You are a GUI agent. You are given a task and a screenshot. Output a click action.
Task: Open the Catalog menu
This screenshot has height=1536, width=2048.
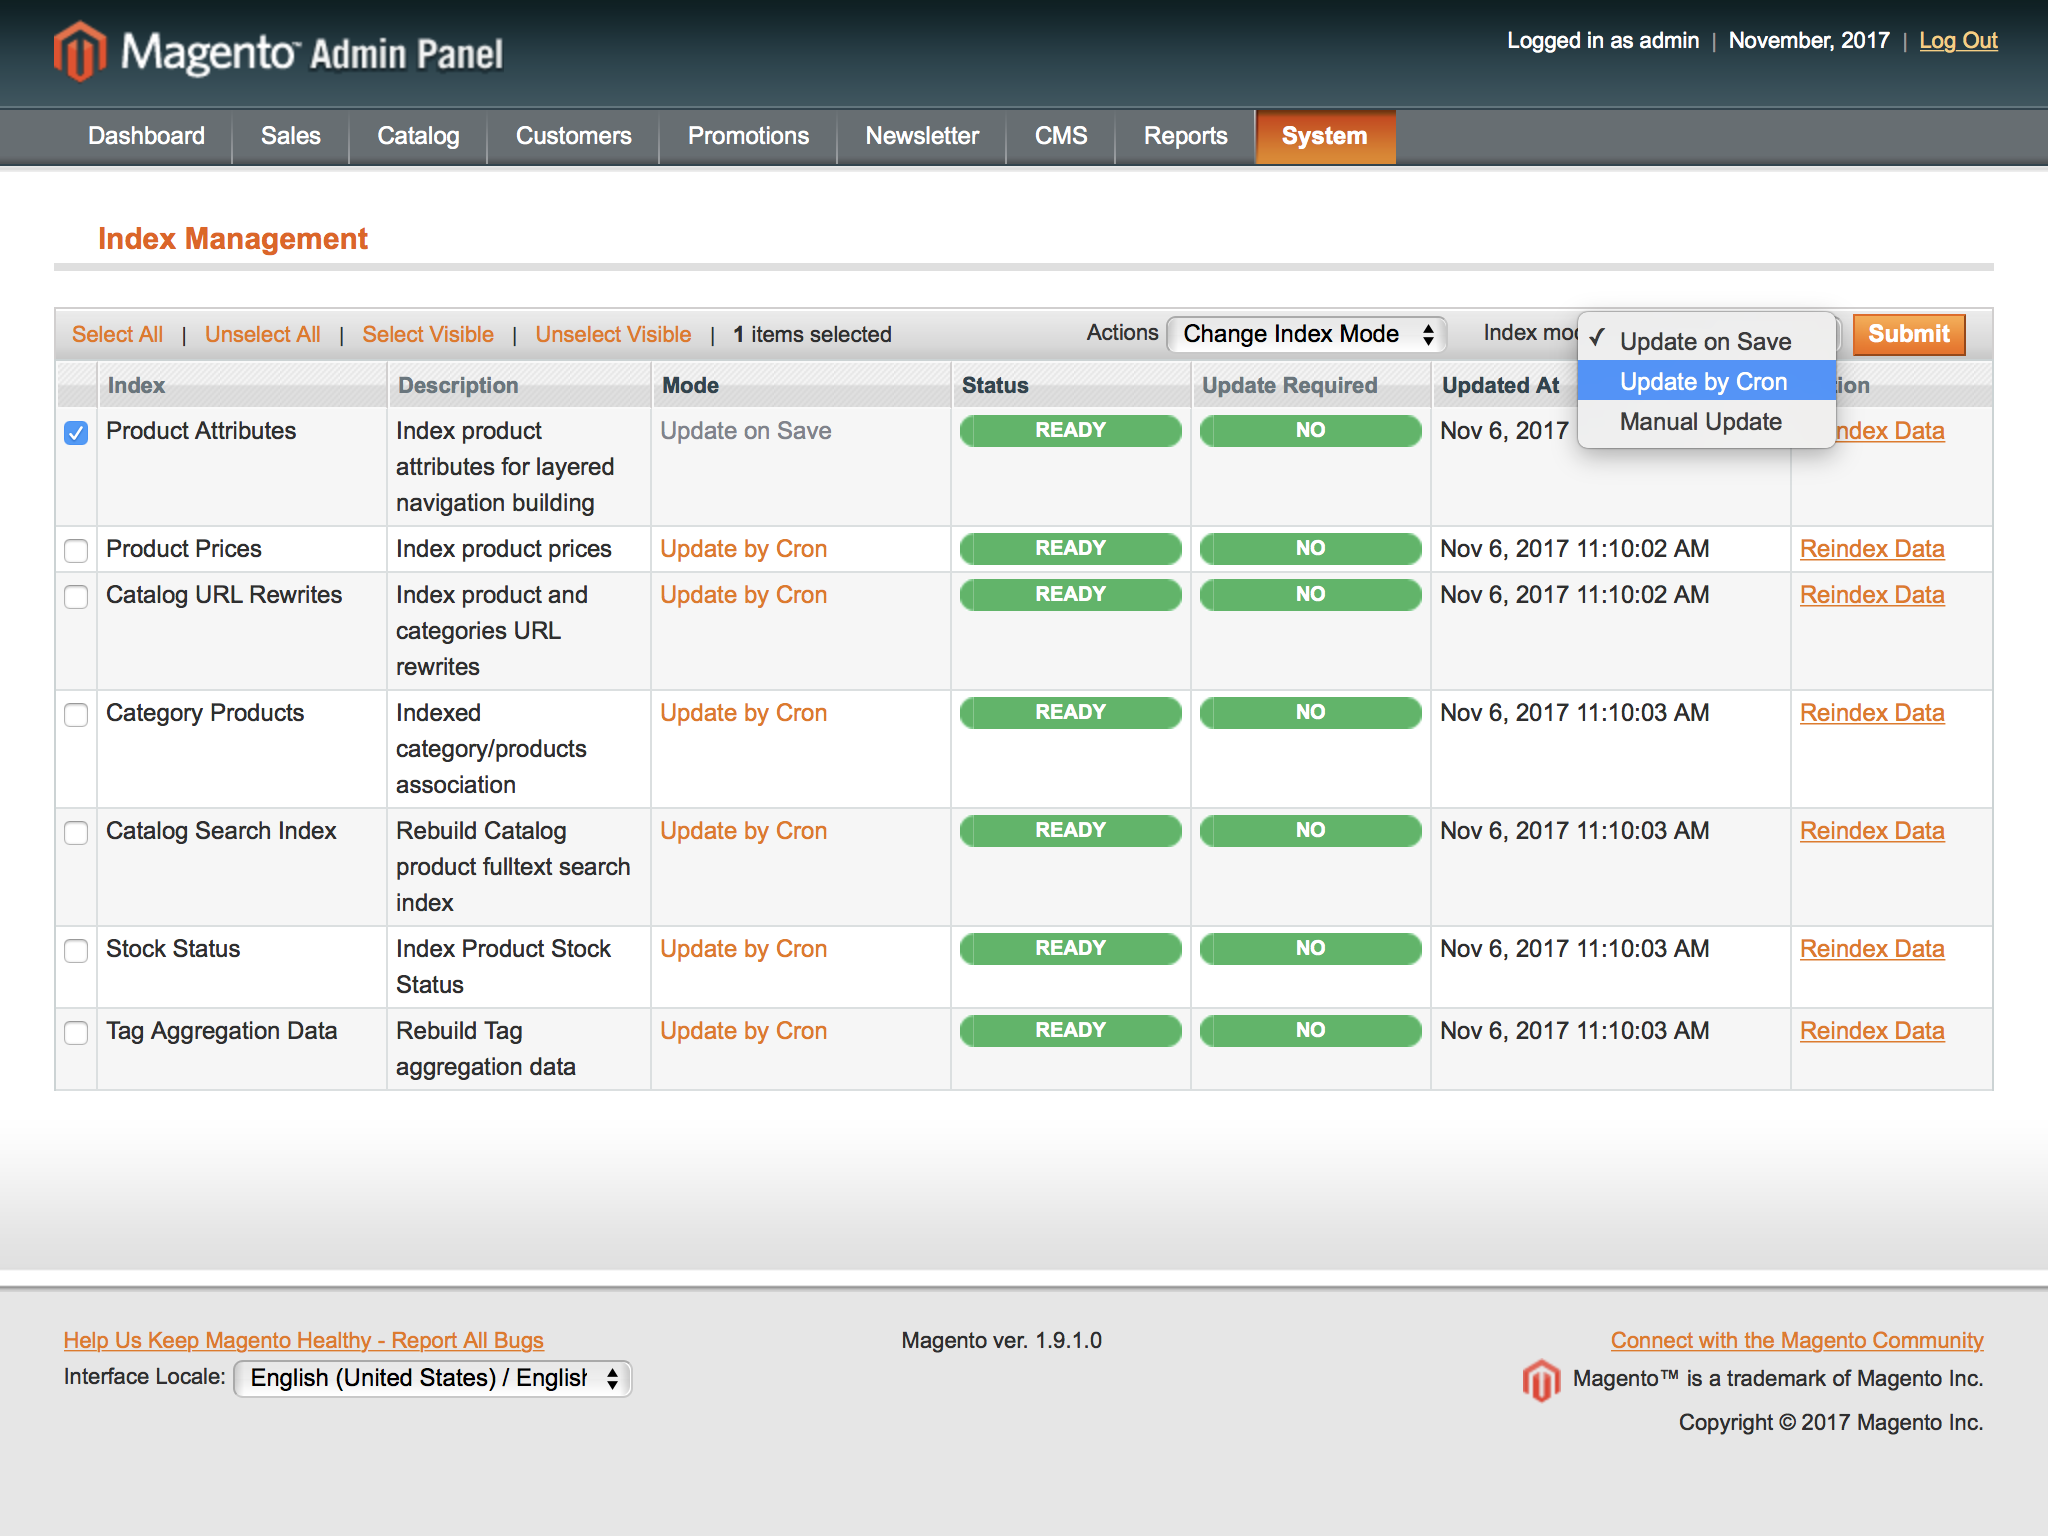click(x=418, y=136)
